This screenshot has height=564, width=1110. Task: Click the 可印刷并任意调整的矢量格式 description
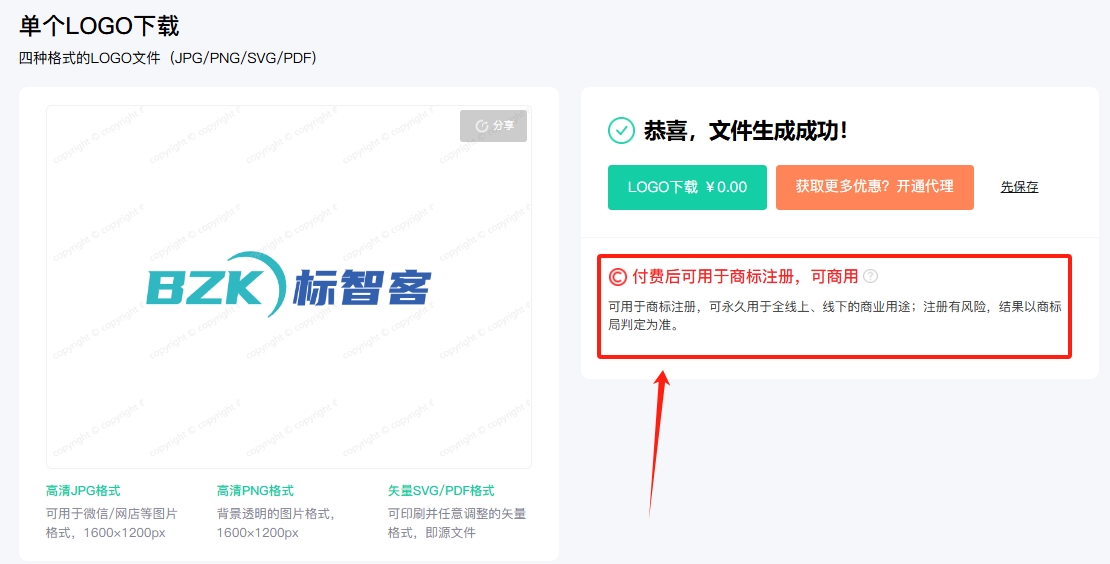[x=457, y=523]
